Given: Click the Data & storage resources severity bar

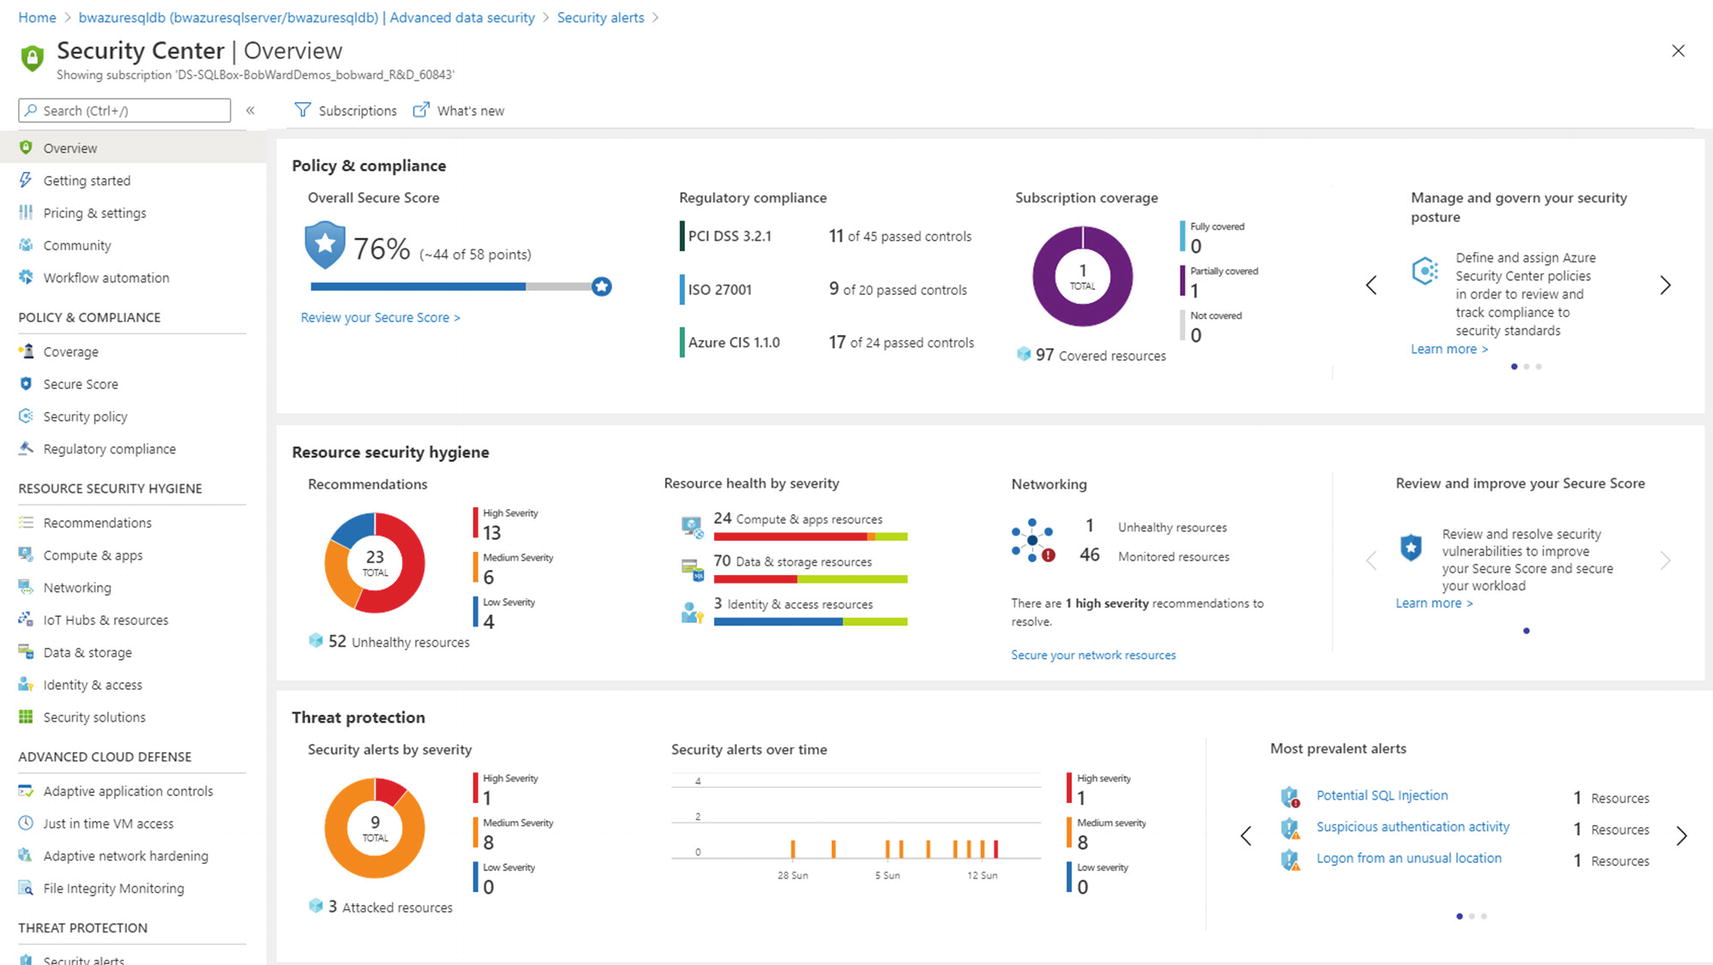Looking at the screenshot, I should (x=810, y=579).
